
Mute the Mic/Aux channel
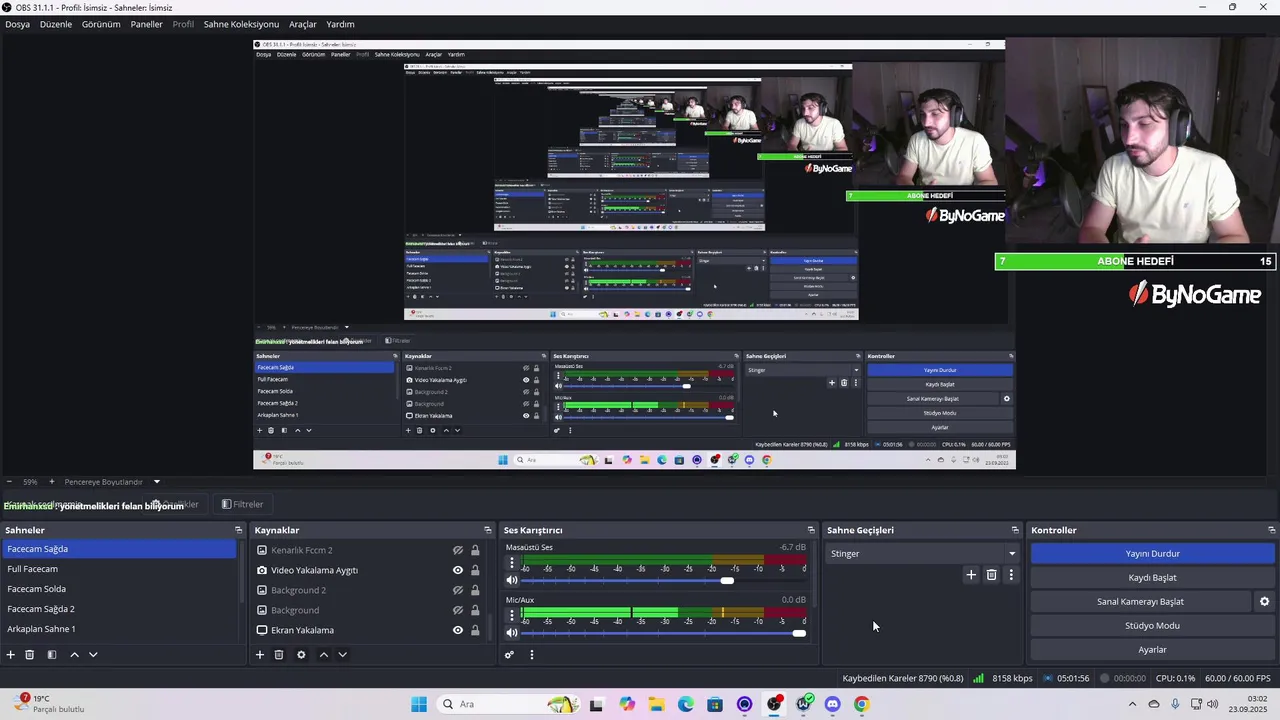coord(512,633)
